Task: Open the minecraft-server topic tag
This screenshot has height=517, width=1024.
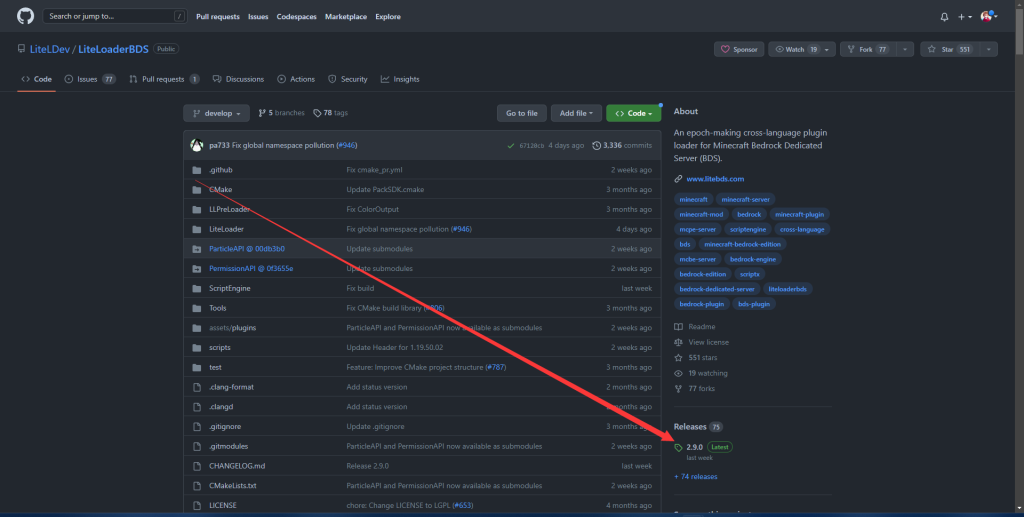Action: pos(745,199)
